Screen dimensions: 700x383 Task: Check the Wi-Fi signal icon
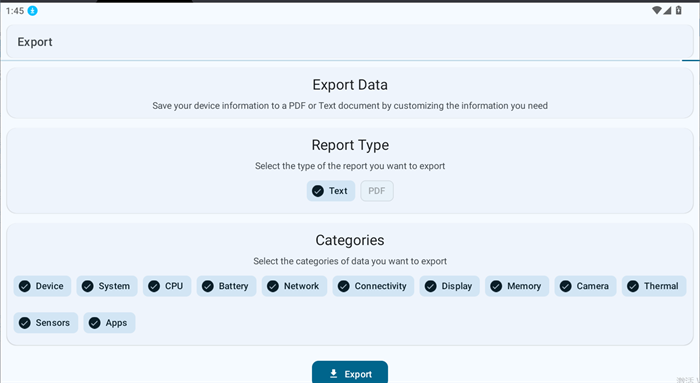656,10
